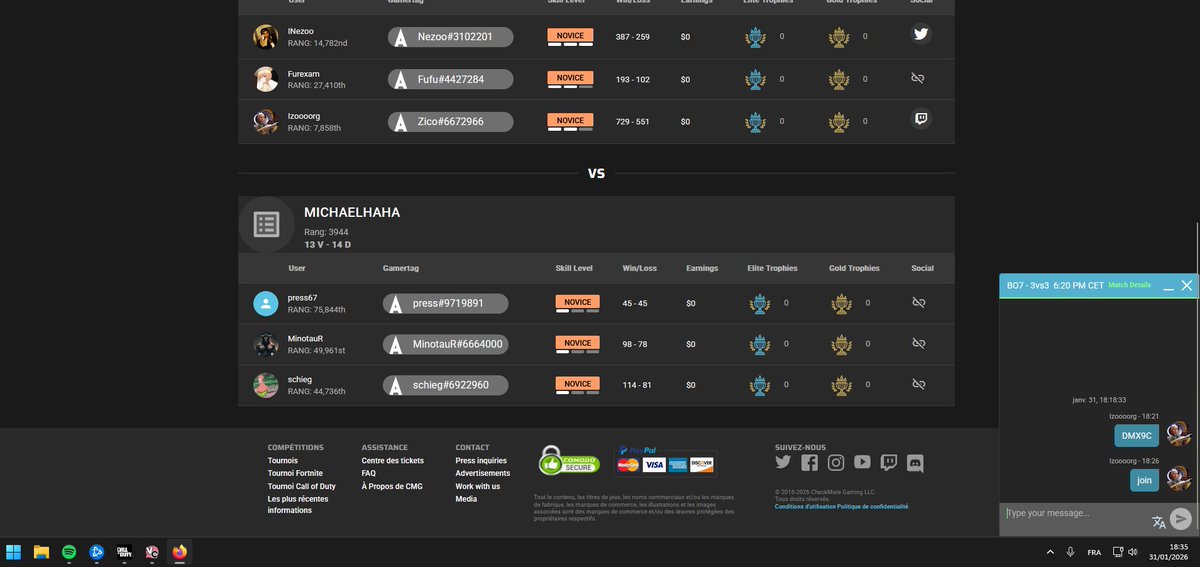The image size is (1200, 567).
Task: Open INezoo's profile avatar
Action: (x=266, y=37)
